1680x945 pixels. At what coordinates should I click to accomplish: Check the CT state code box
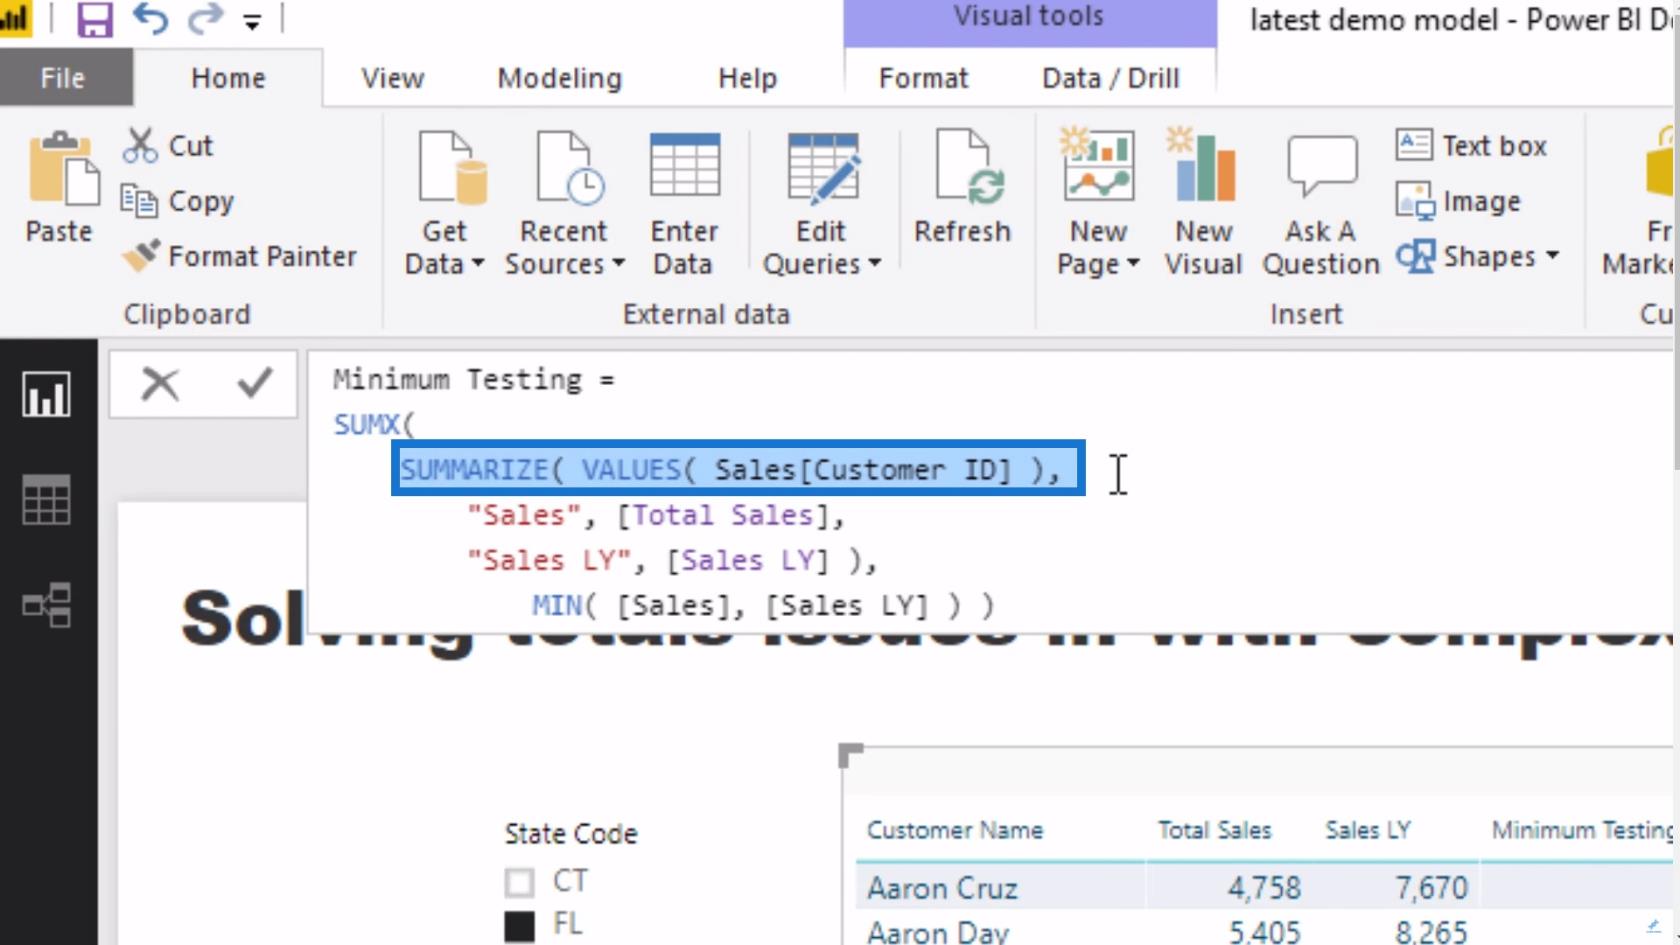519,882
